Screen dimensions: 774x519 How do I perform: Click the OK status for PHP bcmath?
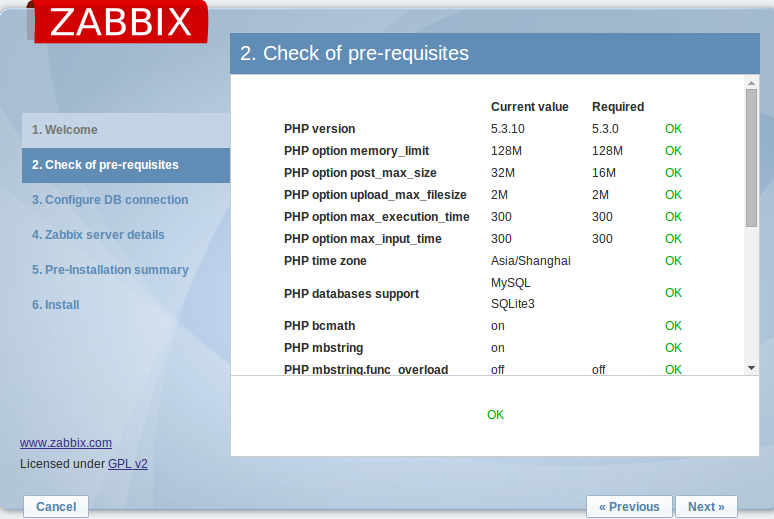673,326
